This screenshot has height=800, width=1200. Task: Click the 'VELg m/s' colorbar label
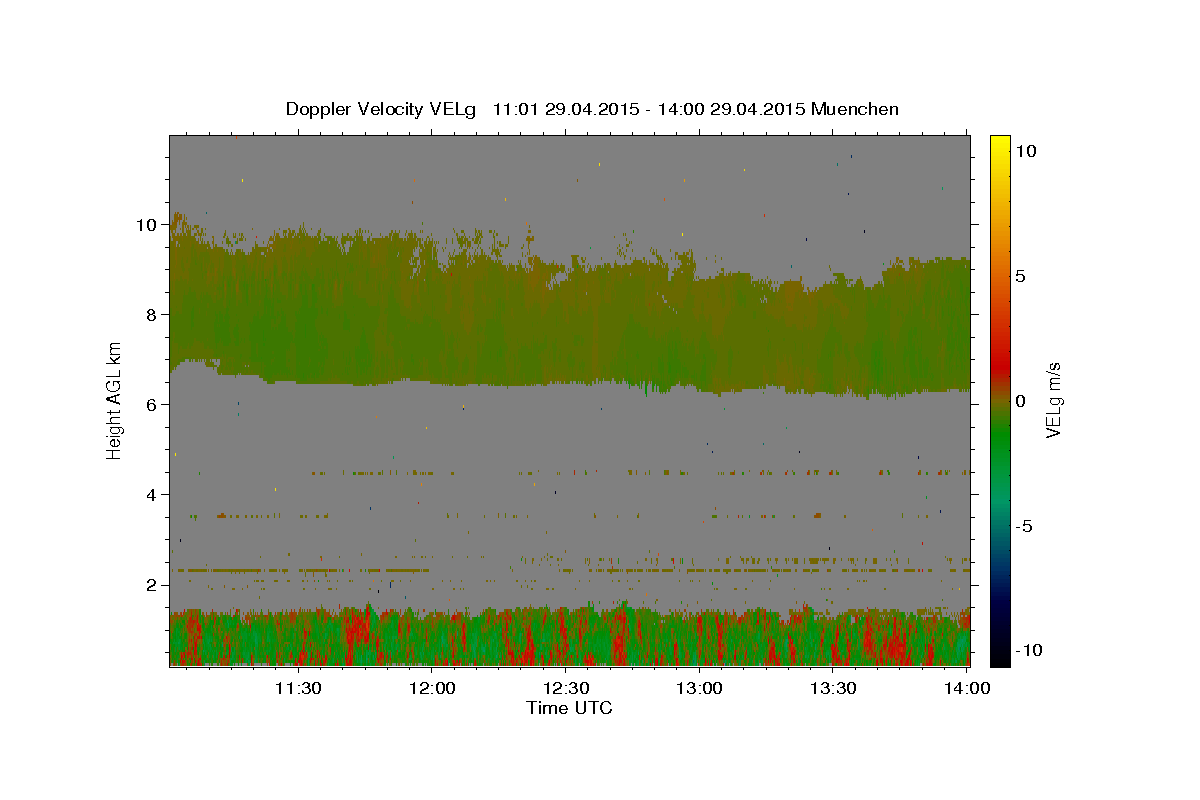[x=1054, y=401]
